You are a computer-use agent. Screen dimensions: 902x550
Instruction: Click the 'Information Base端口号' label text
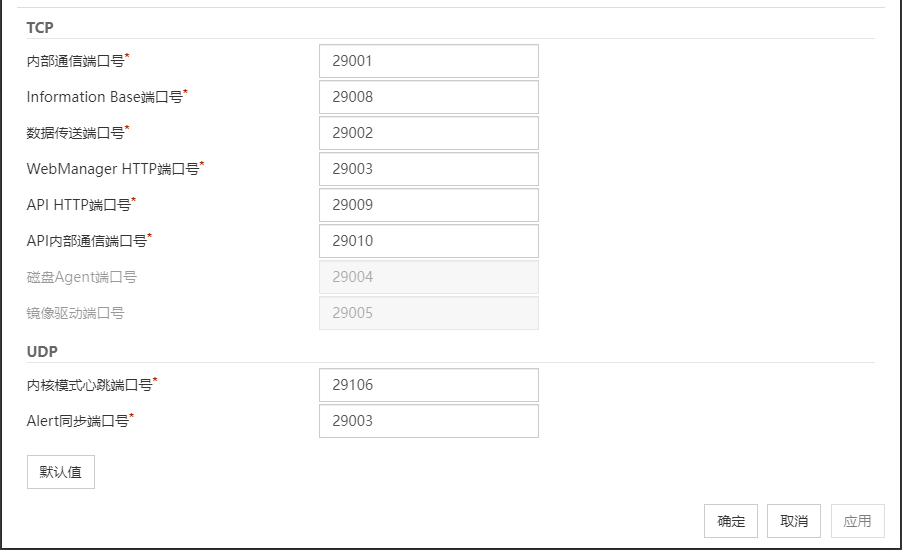coord(105,97)
